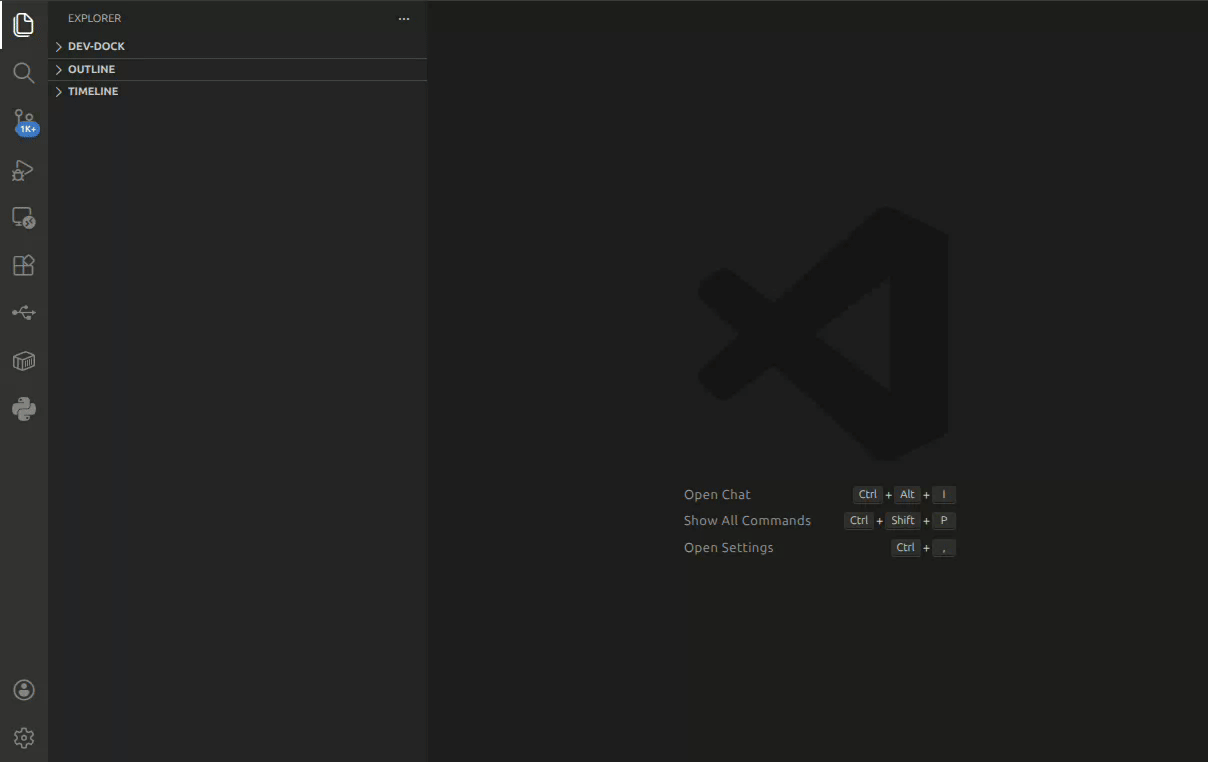Open the USB devices view icon

tap(24, 313)
